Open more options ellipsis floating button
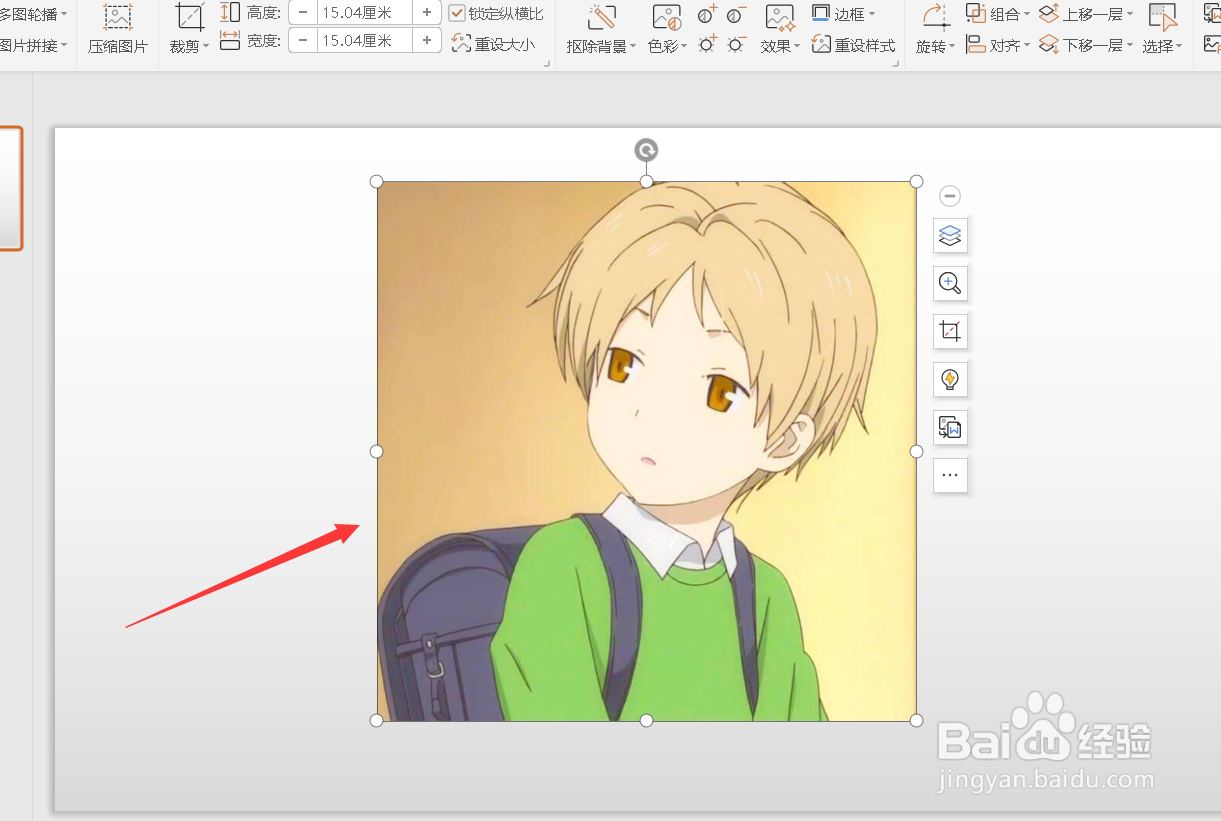 [950, 476]
